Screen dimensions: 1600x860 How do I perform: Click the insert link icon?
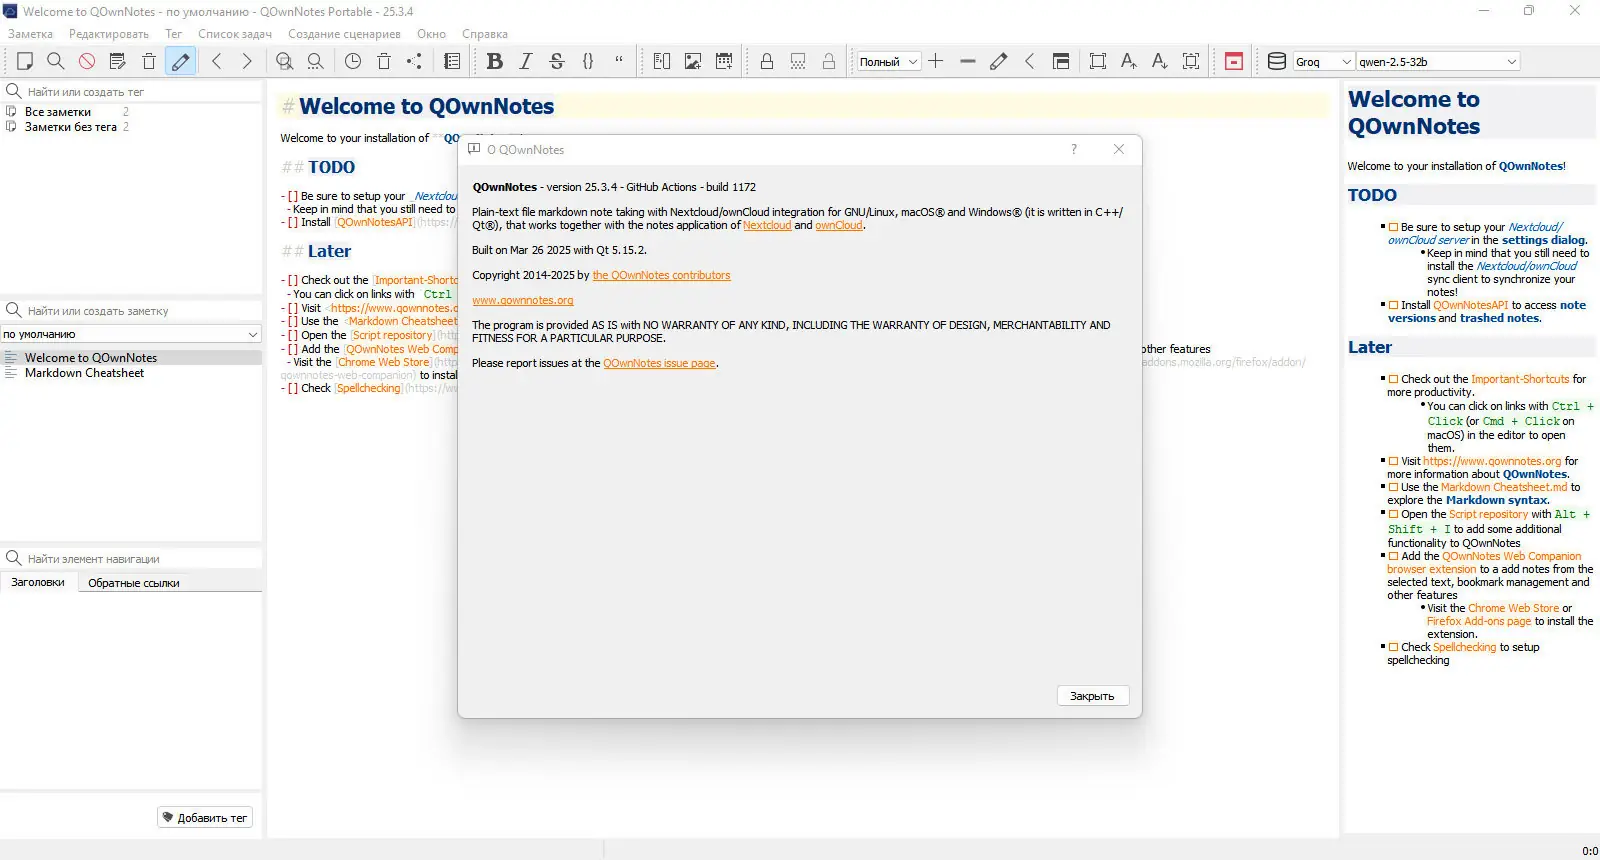click(662, 62)
